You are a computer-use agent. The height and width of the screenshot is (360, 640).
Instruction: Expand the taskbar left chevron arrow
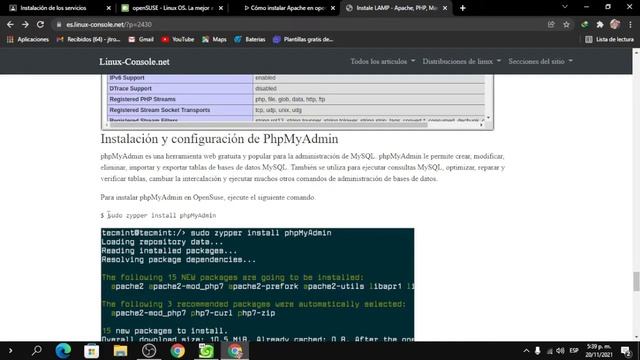point(10,351)
